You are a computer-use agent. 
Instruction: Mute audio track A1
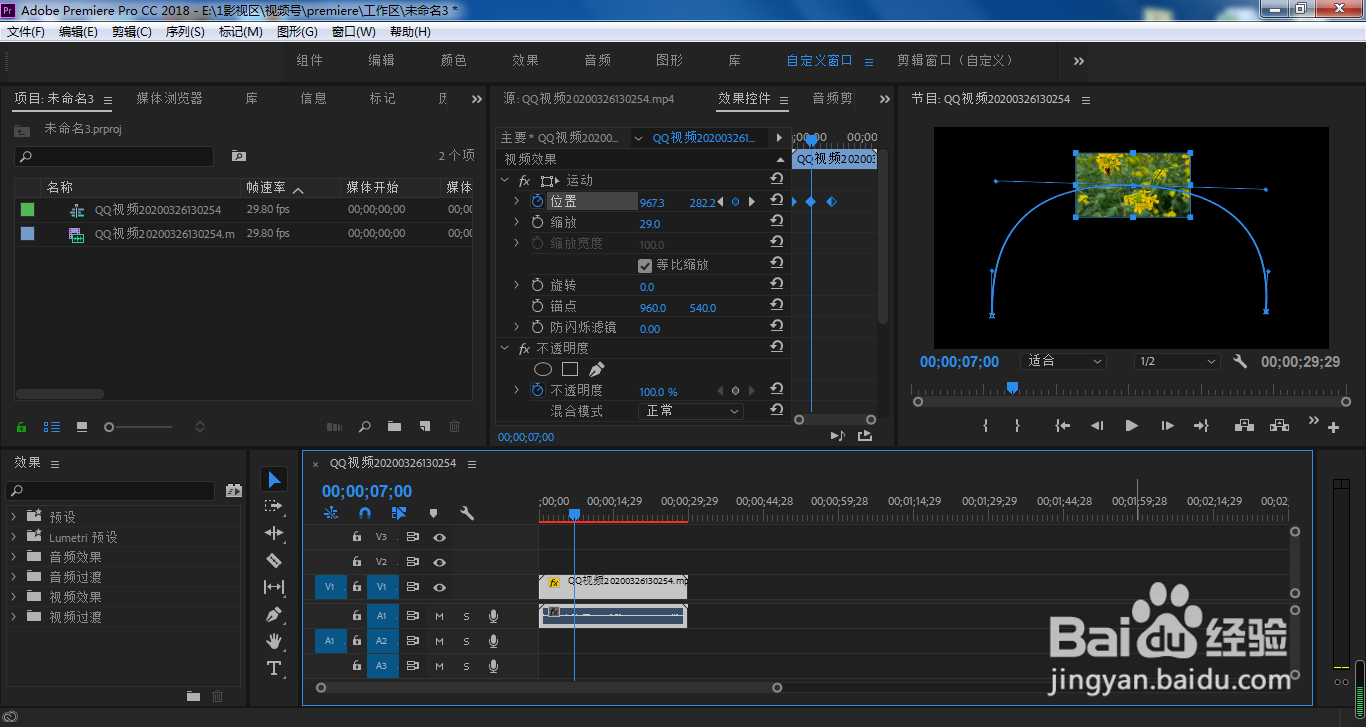[439, 616]
